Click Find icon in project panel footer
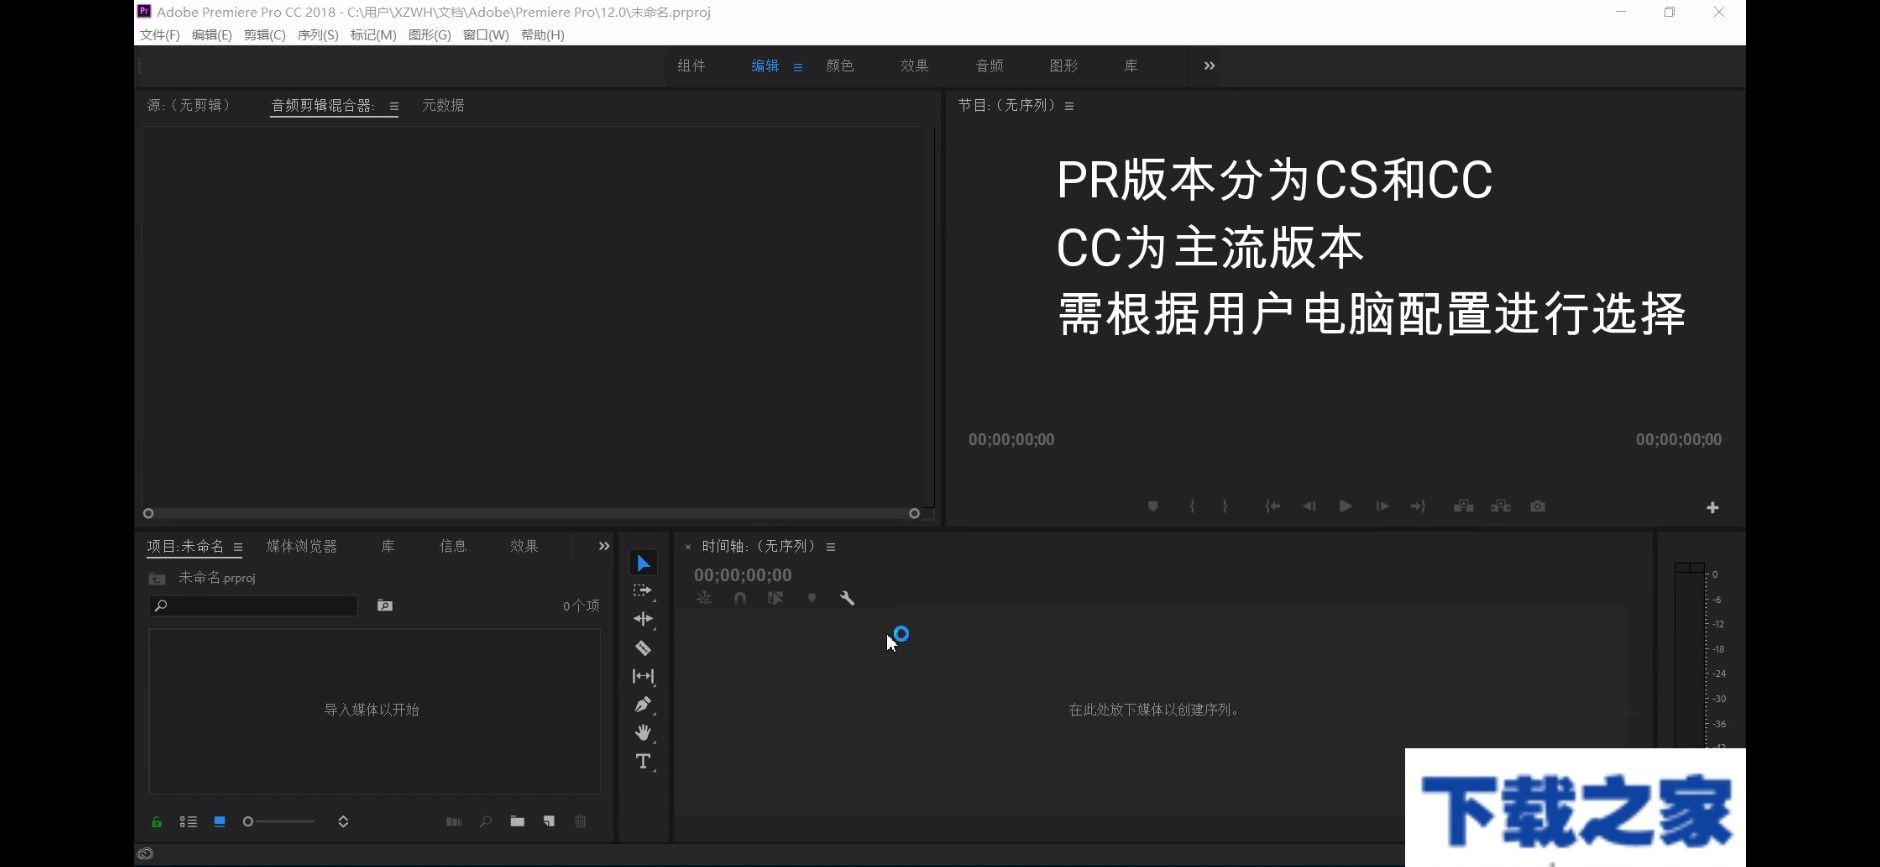Viewport: 1880px width, 867px height. coord(486,822)
